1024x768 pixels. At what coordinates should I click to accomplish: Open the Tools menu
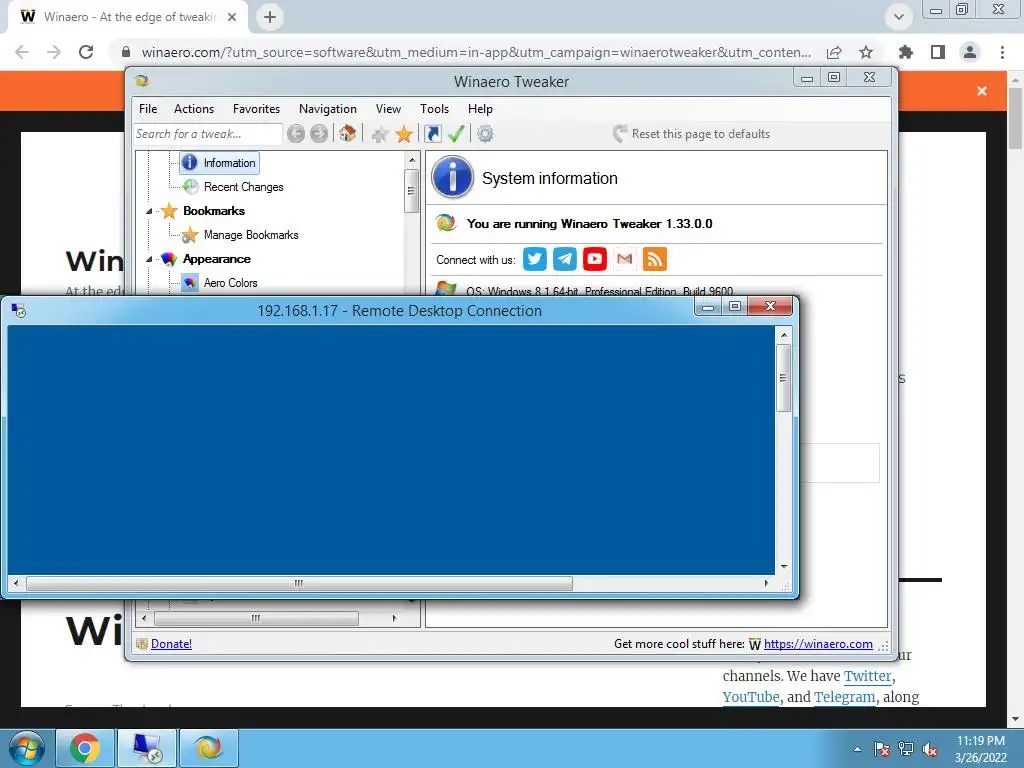click(434, 109)
